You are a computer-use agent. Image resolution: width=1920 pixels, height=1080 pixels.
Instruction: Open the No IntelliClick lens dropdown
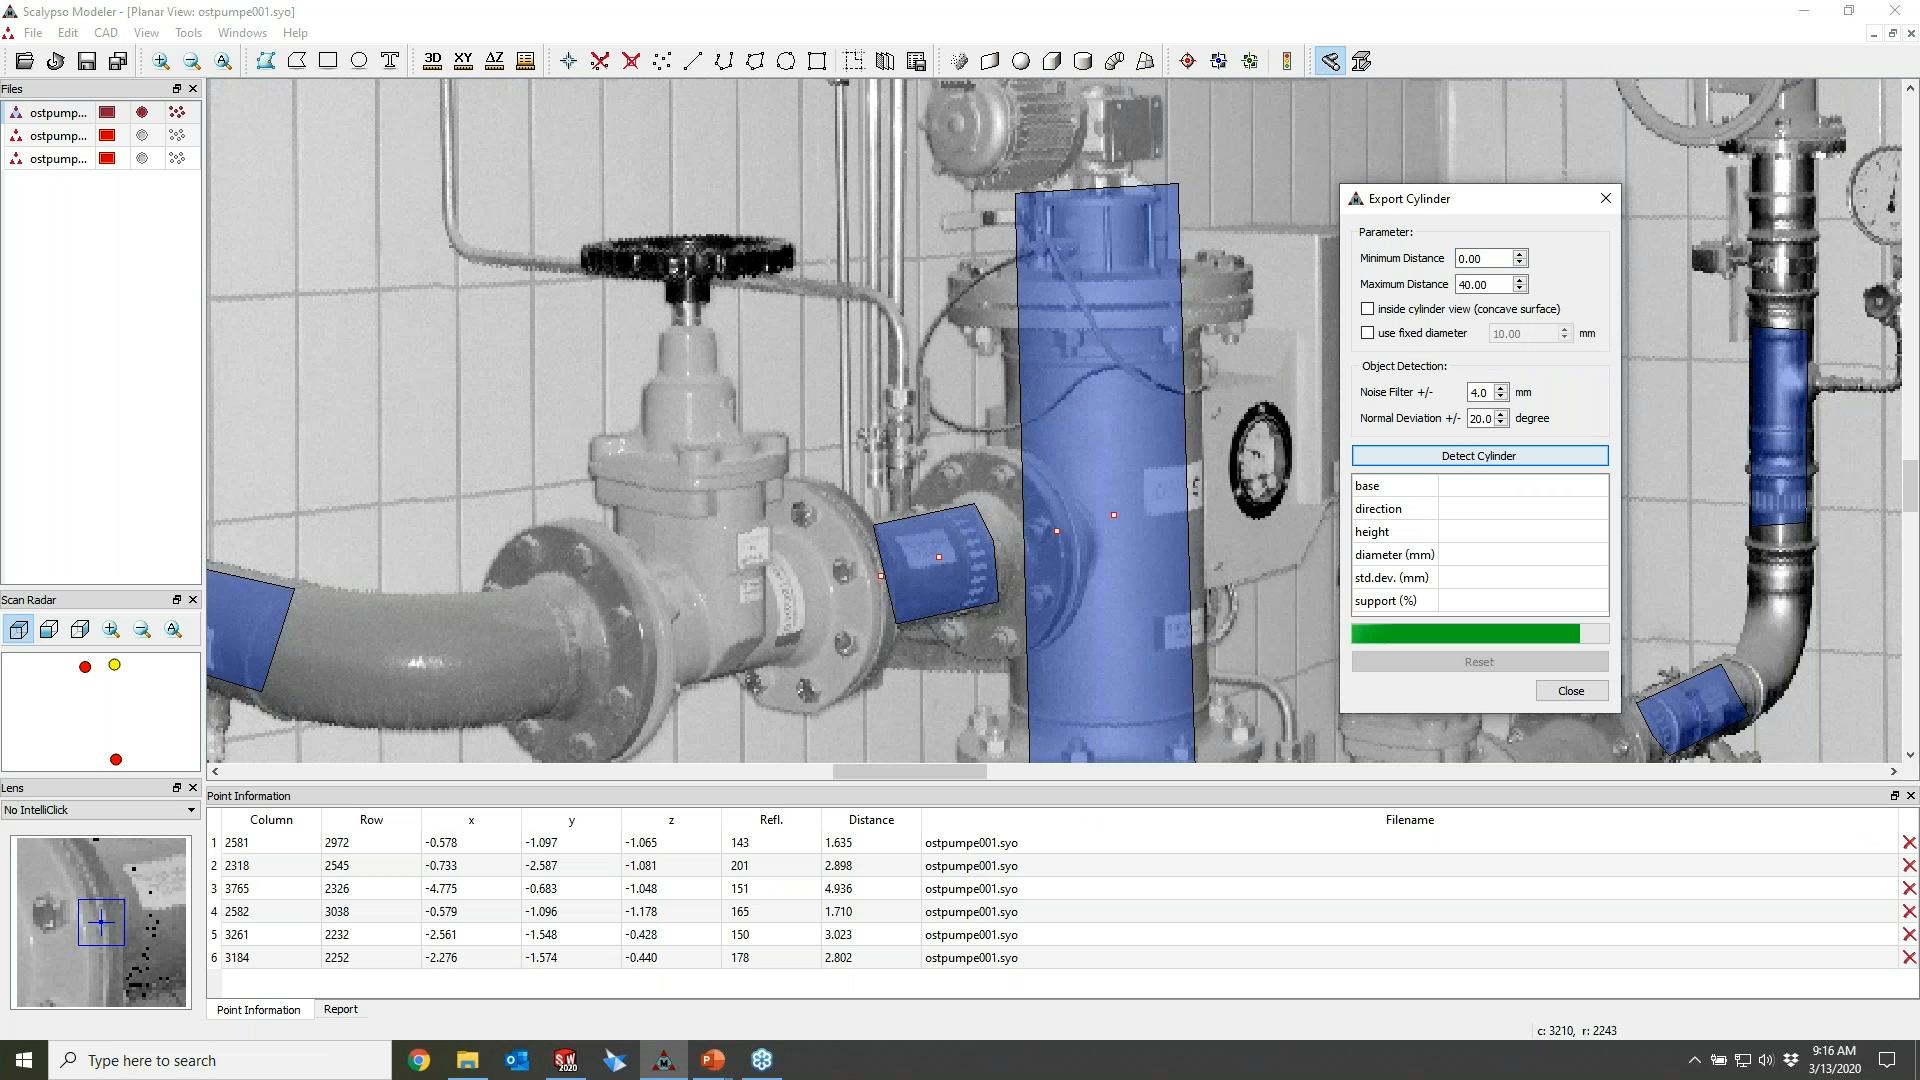tap(98, 810)
